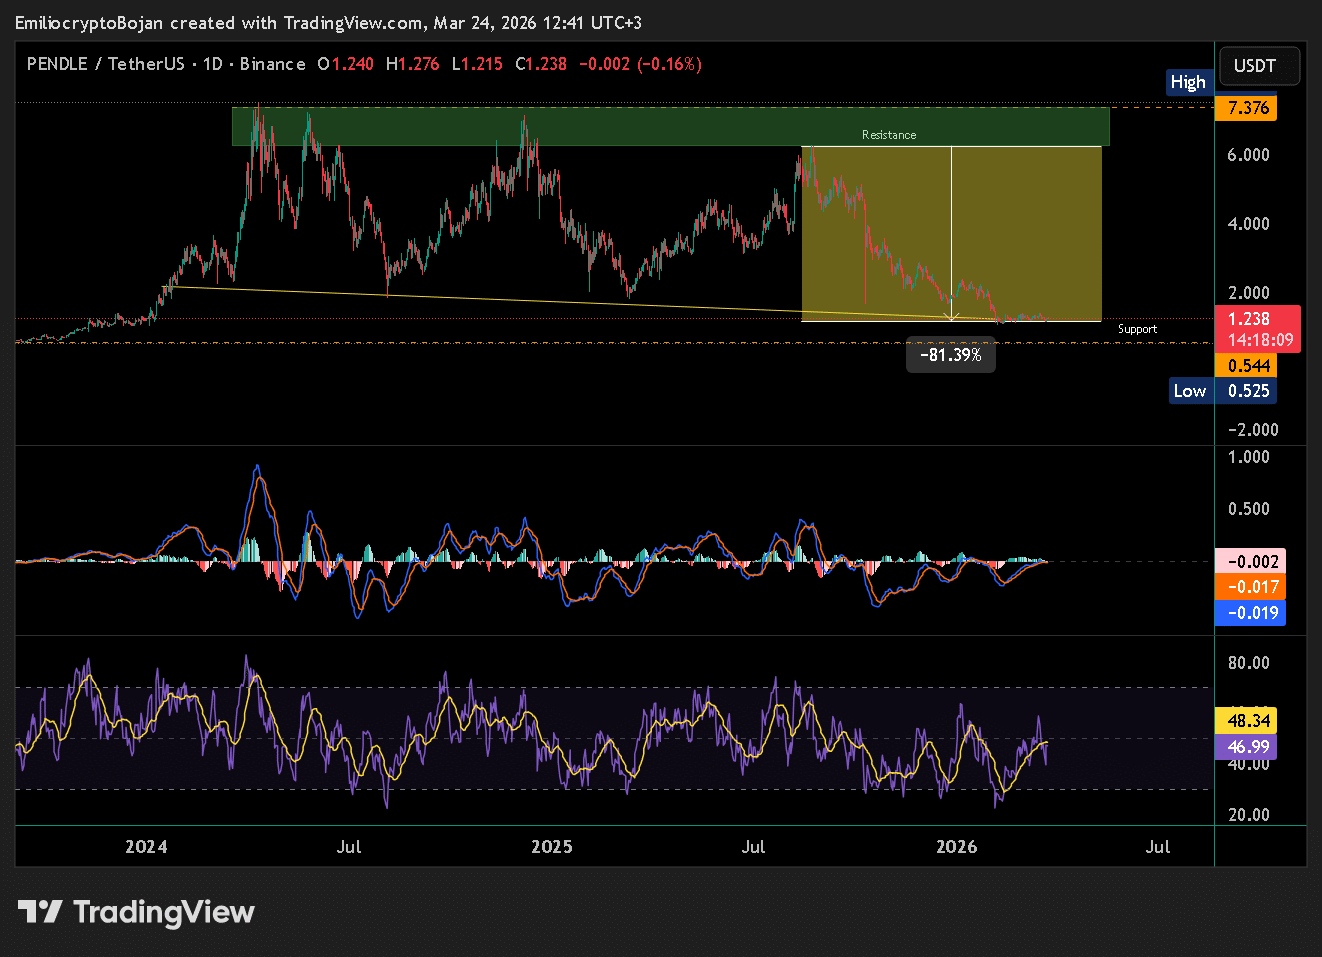The image size is (1322, 957).
Task: Click the PENDLE / TetherUS symbol title
Action: coord(105,64)
